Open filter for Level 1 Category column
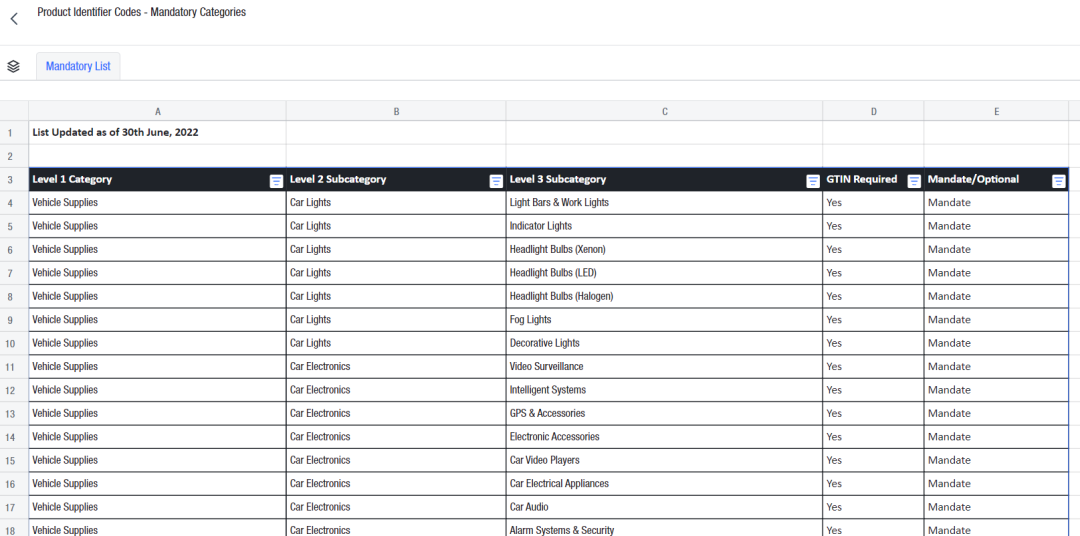 pos(276,181)
